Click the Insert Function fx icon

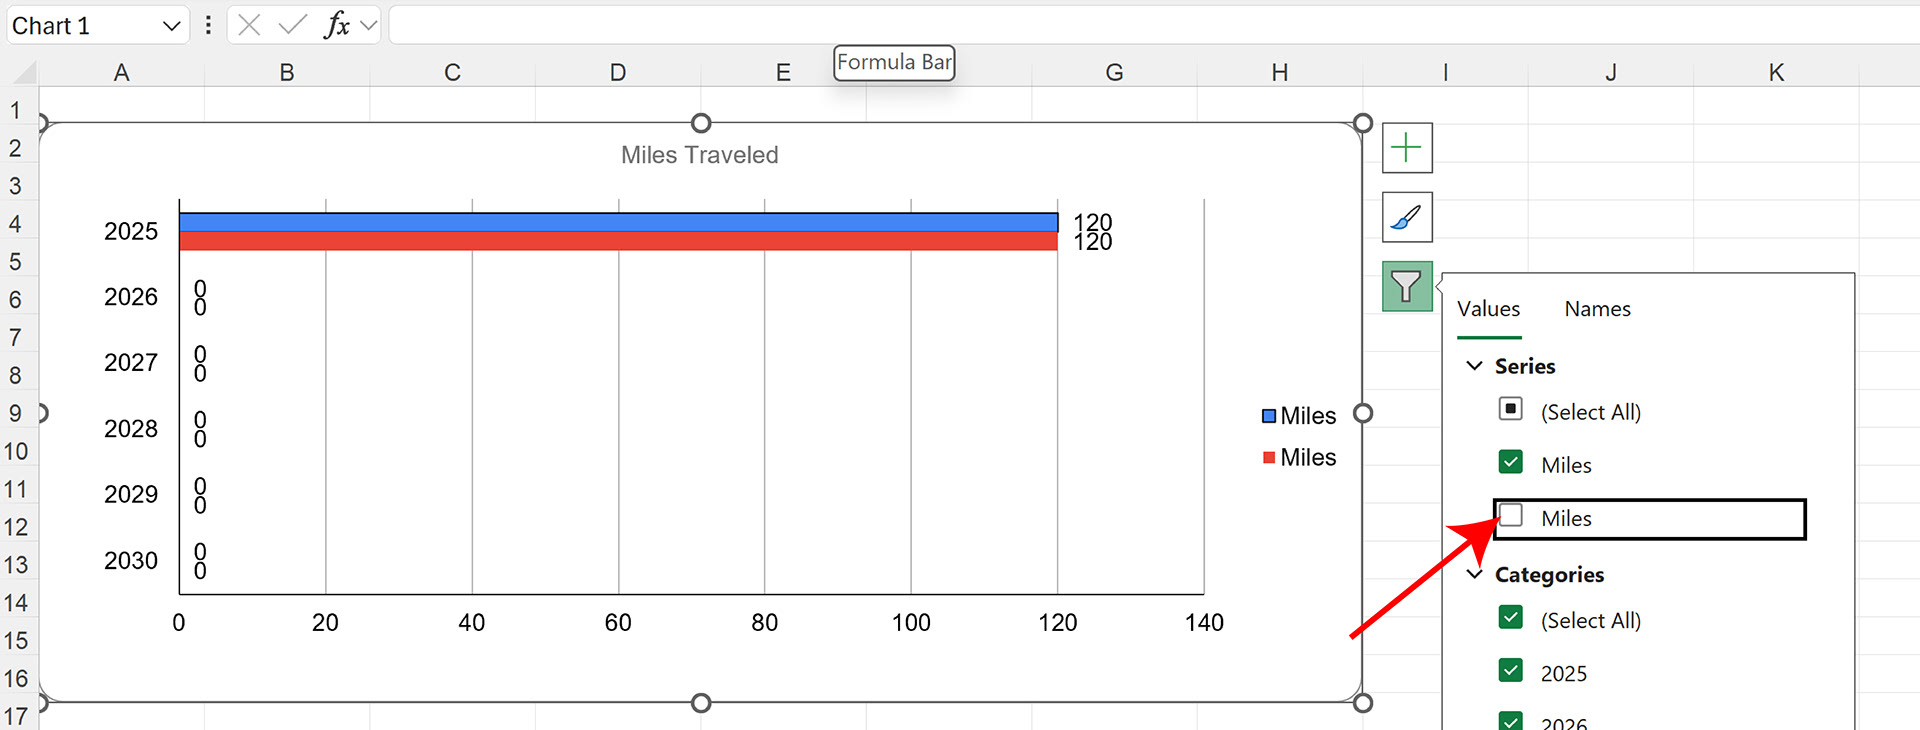coord(337,25)
